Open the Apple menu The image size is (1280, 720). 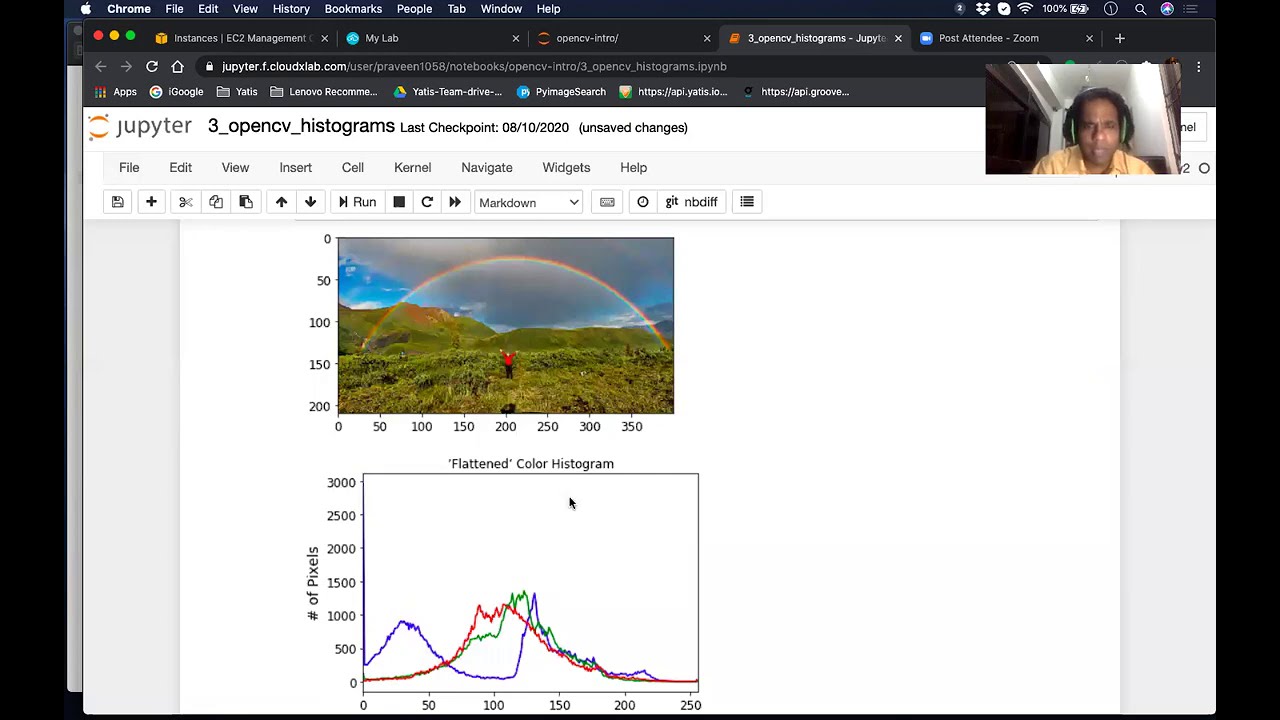click(86, 9)
